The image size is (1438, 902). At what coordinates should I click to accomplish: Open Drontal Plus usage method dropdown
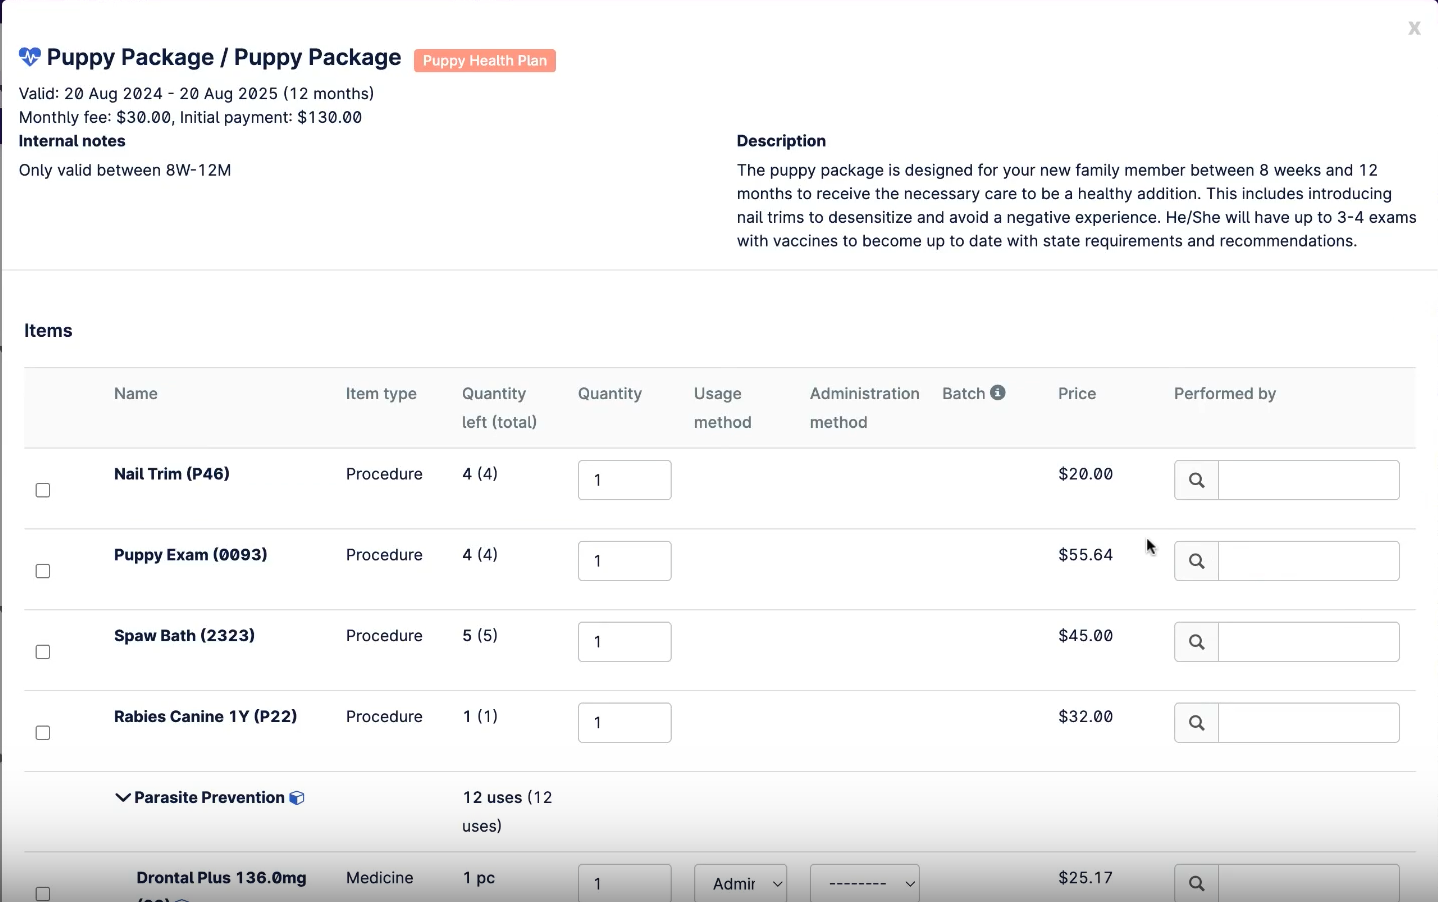click(x=740, y=884)
